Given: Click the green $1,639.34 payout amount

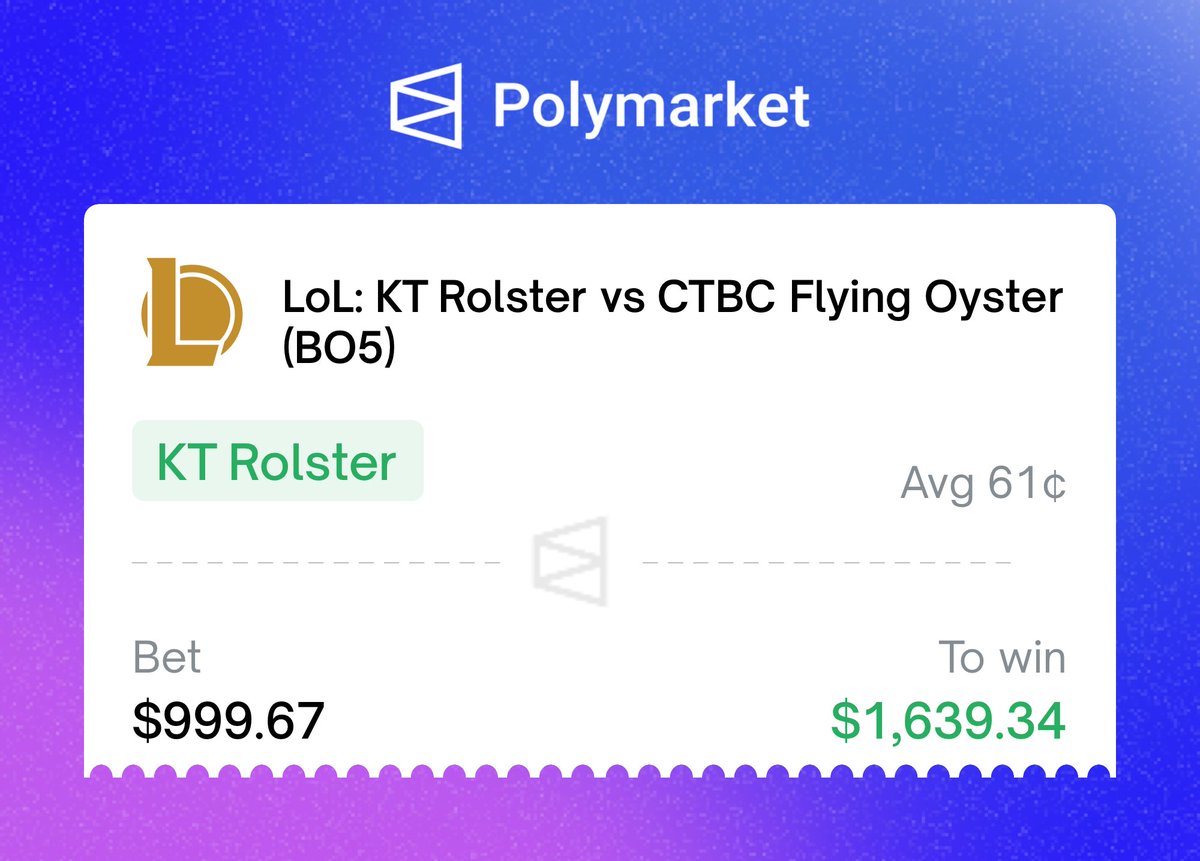Looking at the screenshot, I should tap(948, 720).
